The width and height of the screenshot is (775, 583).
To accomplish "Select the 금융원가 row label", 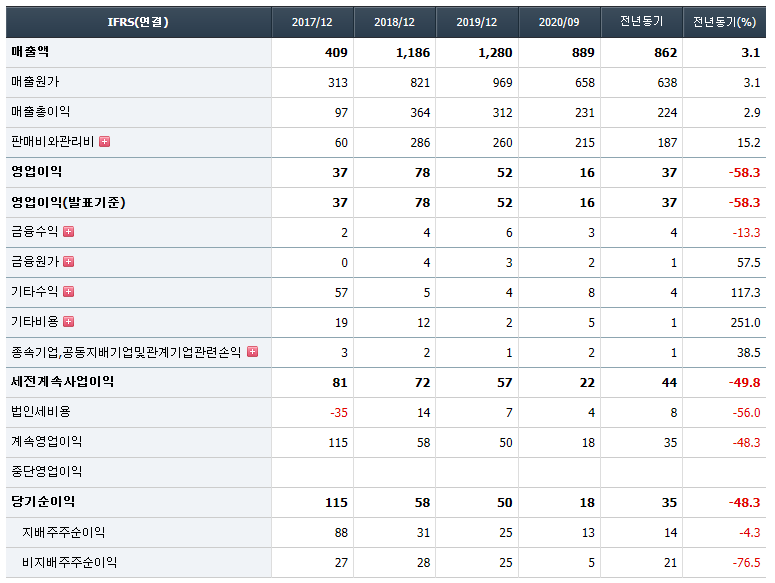I will click(35, 262).
